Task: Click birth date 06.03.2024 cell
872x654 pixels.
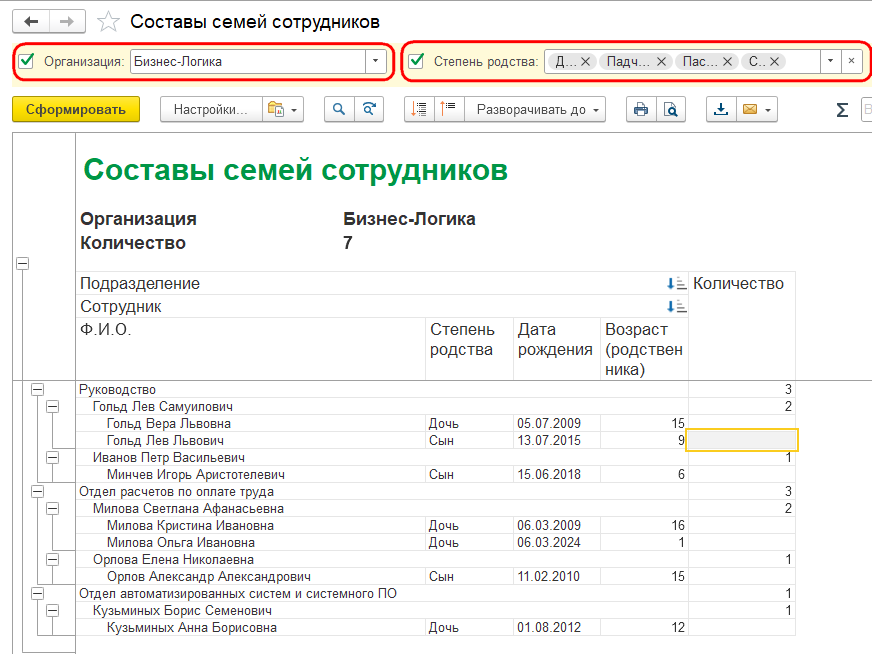Action: point(557,542)
